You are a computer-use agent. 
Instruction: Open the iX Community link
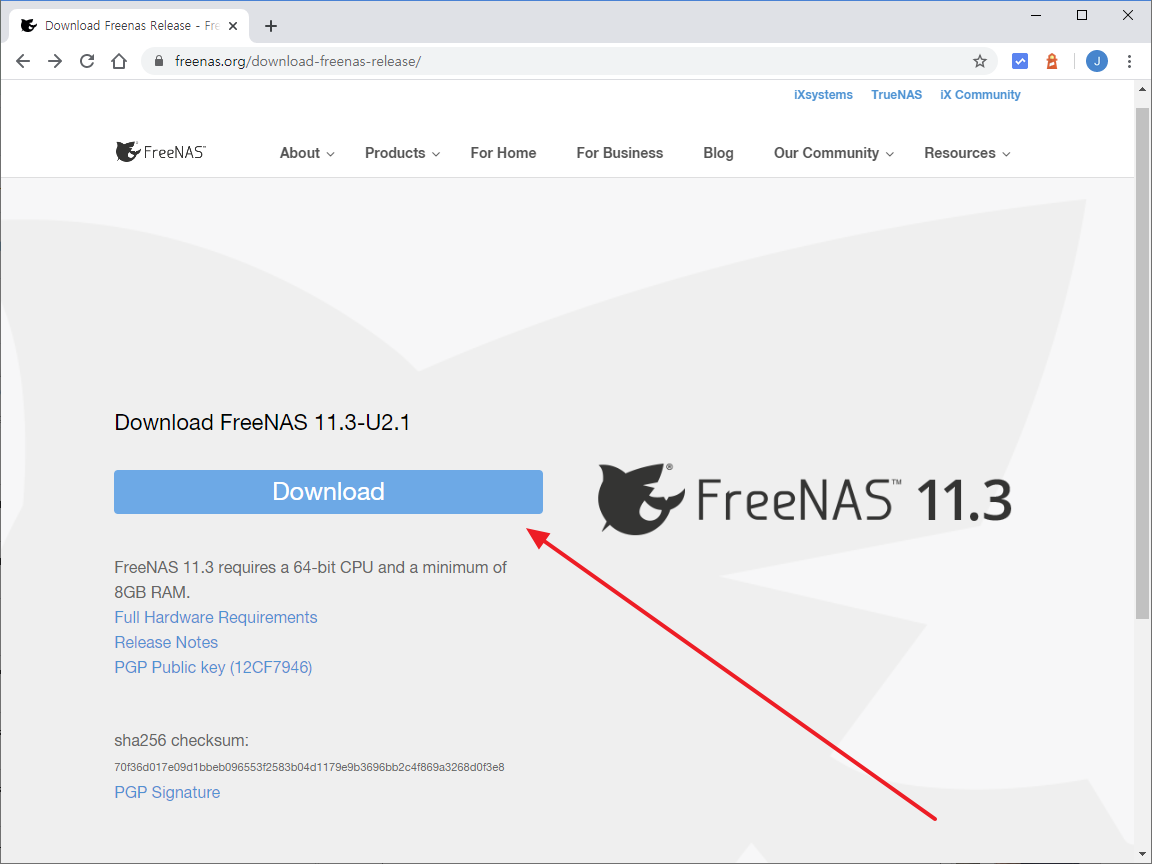[980, 95]
